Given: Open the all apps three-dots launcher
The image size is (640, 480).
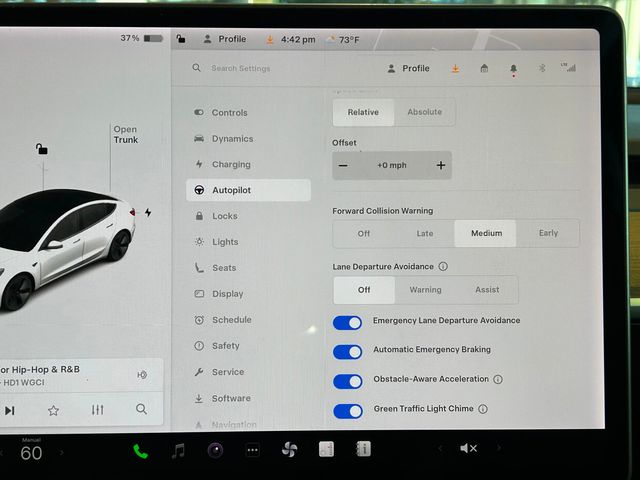Looking at the screenshot, I should coord(253,451).
